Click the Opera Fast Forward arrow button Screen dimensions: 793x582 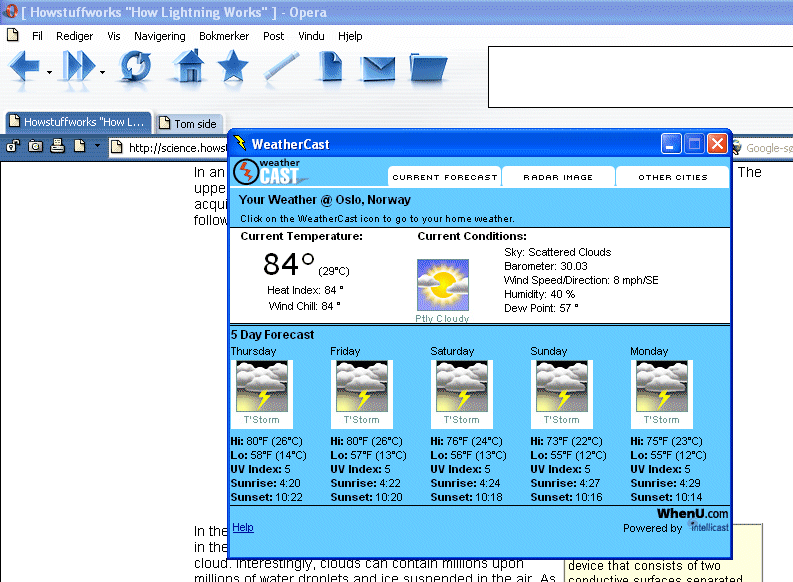[x=77, y=66]
